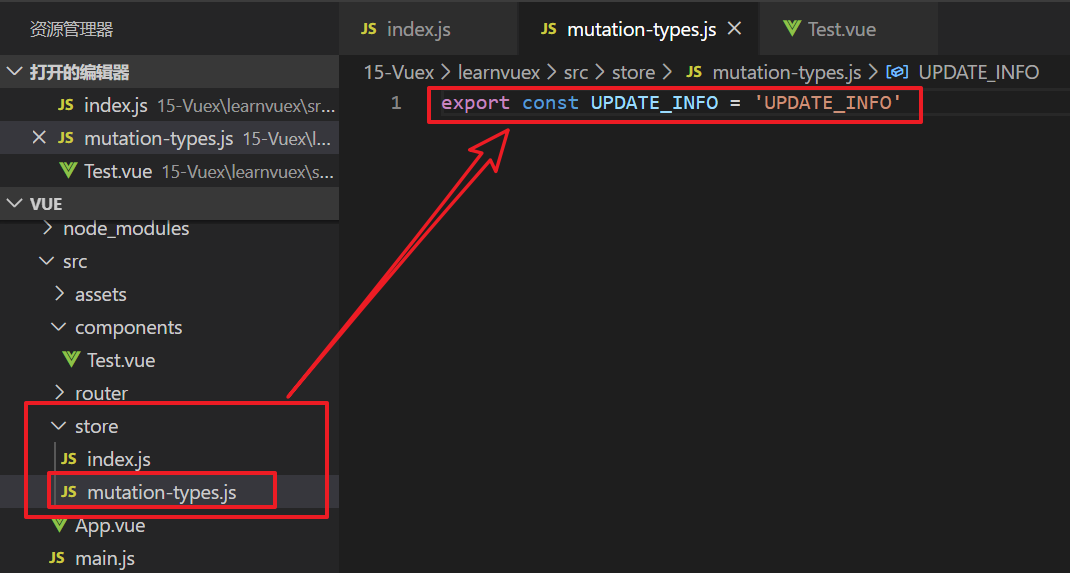Close the mutation-types.js tab with its X

(x=734, y=29)
